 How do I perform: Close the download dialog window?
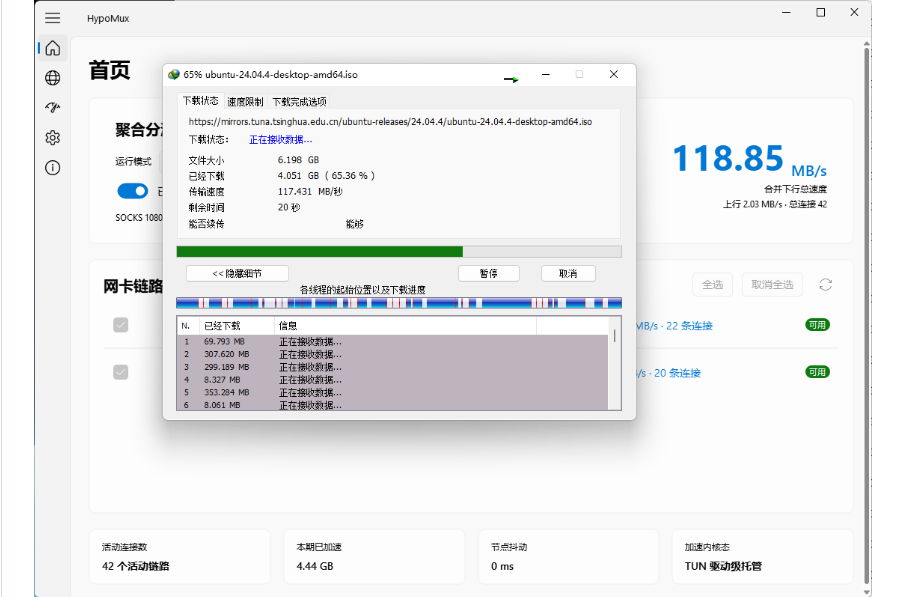[614, 74]
